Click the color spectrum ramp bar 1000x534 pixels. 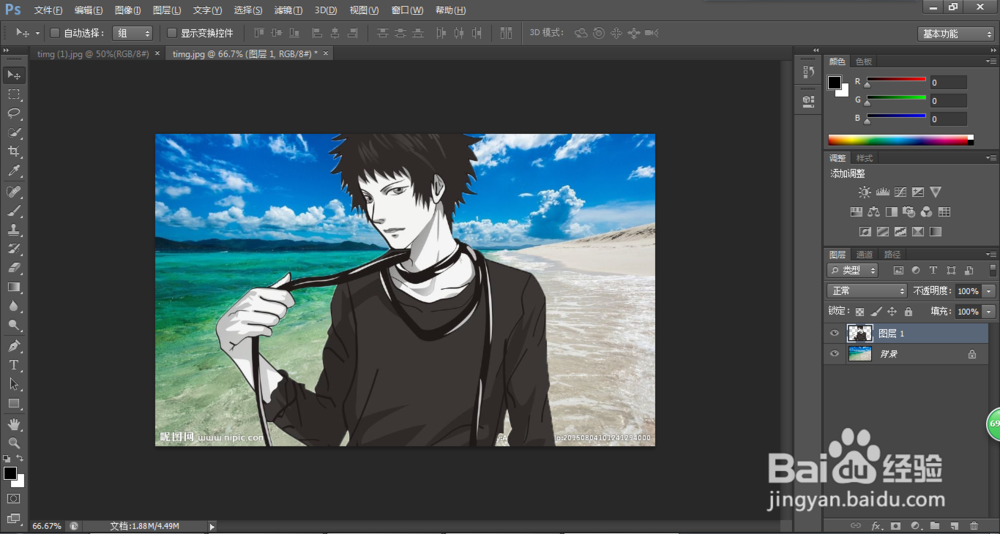[901, 140]
